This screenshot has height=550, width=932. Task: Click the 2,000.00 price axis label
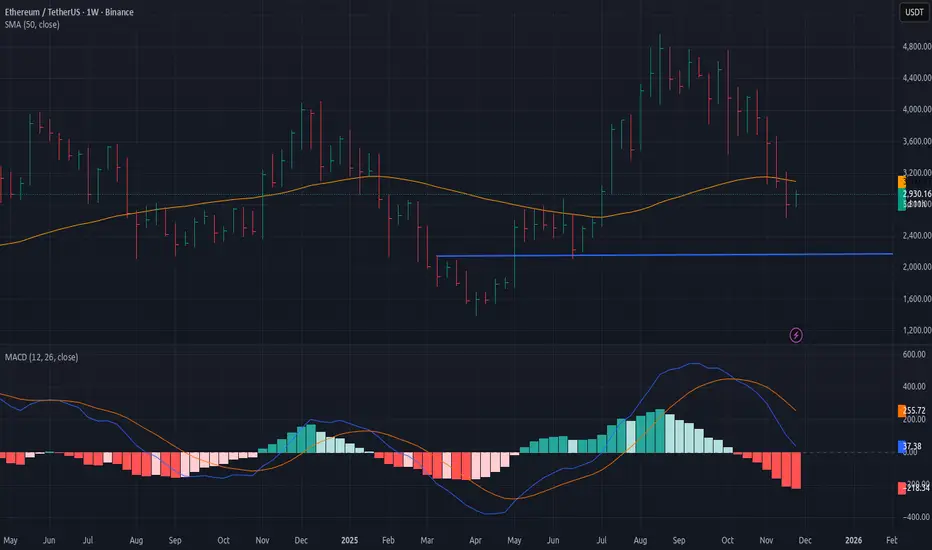click(917, 267)
